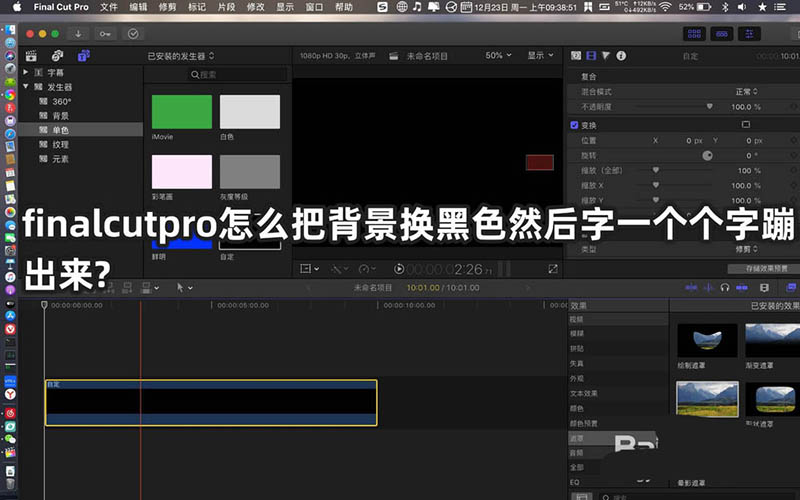The image size is (800, 500).
Task: Toggle the effects browser button
Action: [x=791, y=288]
